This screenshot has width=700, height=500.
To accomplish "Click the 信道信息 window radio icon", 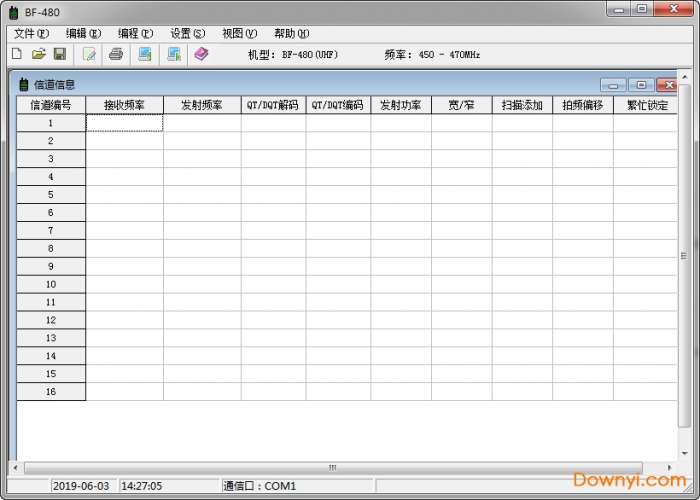I will 24,84.
